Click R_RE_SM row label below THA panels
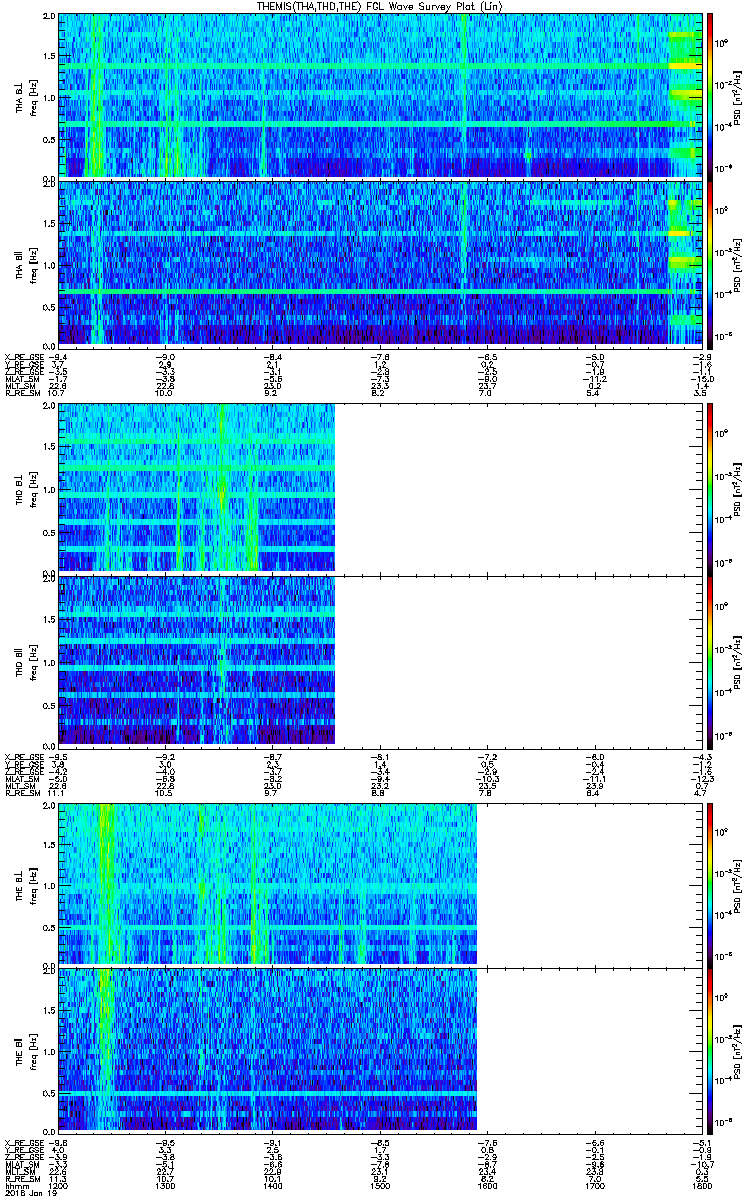The height and width of the screenshot is (1200, 750). [21, 395]
